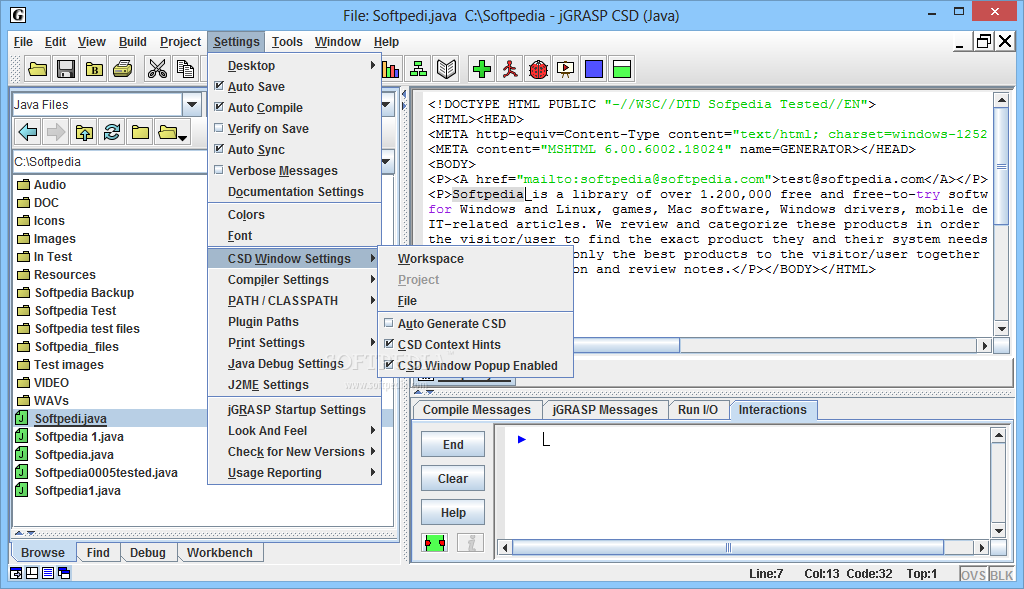The width and height of the screenshot is (1024, 589).
Task: Click the Open File folder toolbar icon
Action: pyautogui.click(x=37, y=69)
